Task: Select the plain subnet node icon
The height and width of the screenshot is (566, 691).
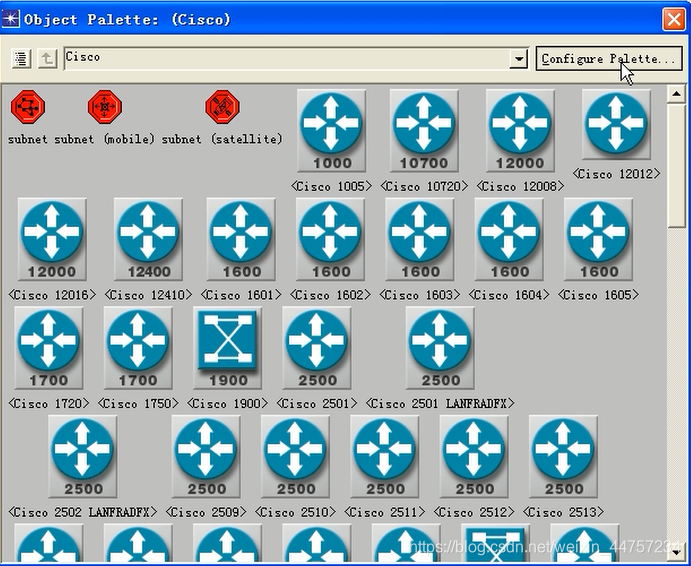Action: click(x=28, y=107)
